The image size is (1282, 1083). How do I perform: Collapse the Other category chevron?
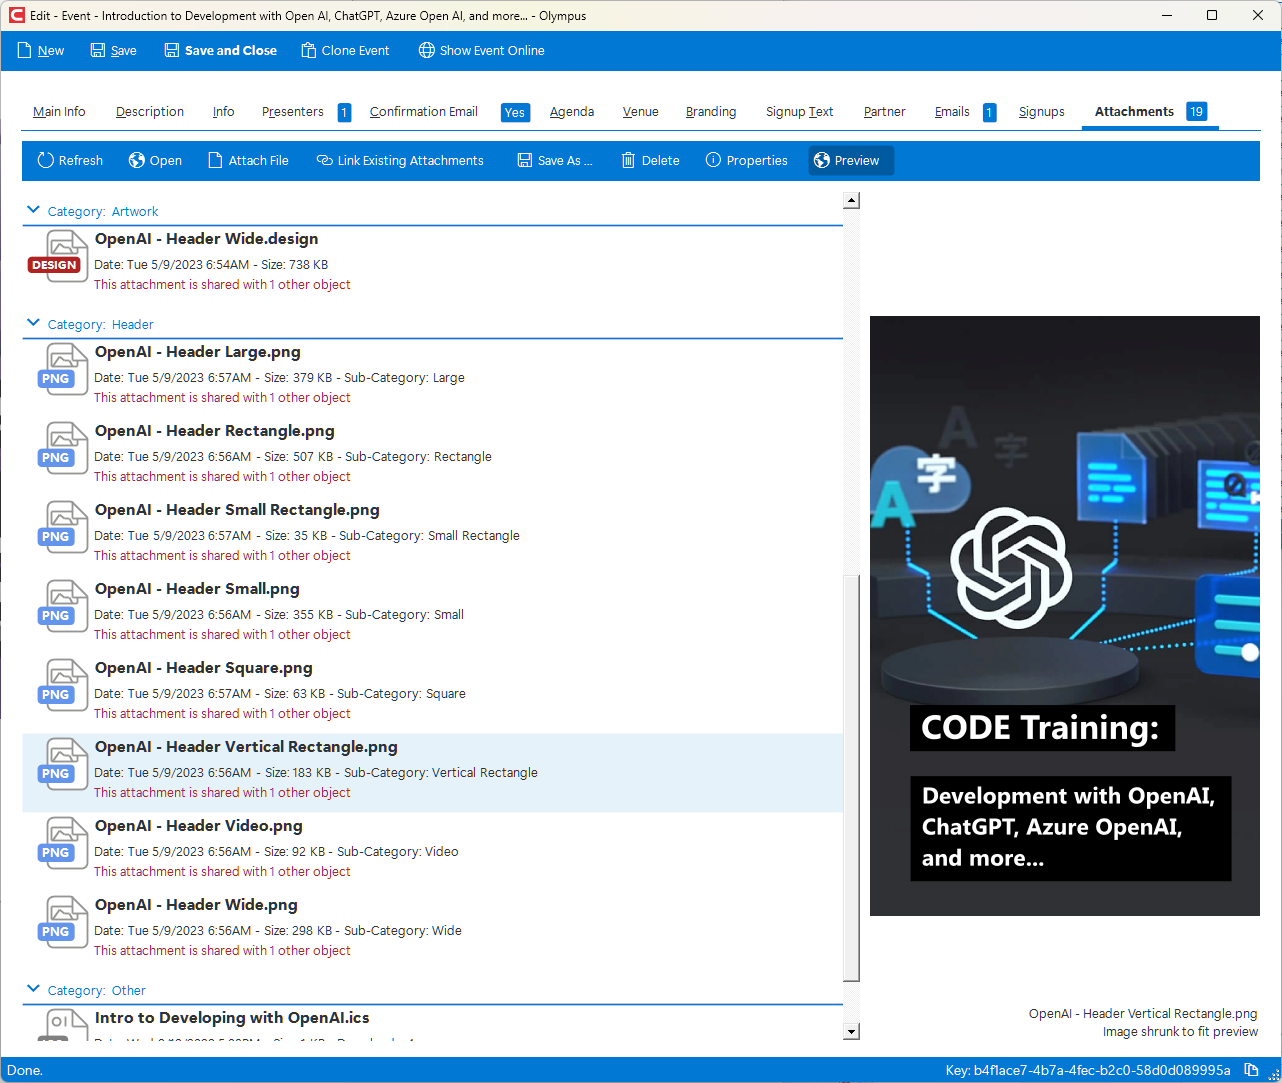point(33,989)
